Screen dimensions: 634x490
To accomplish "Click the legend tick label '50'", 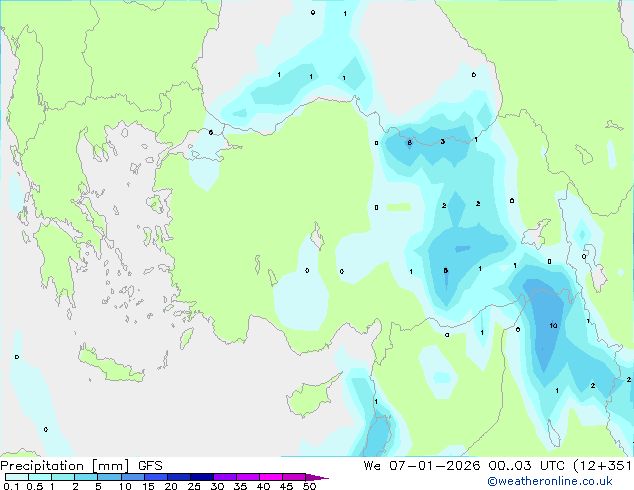I will coord(310,486).
